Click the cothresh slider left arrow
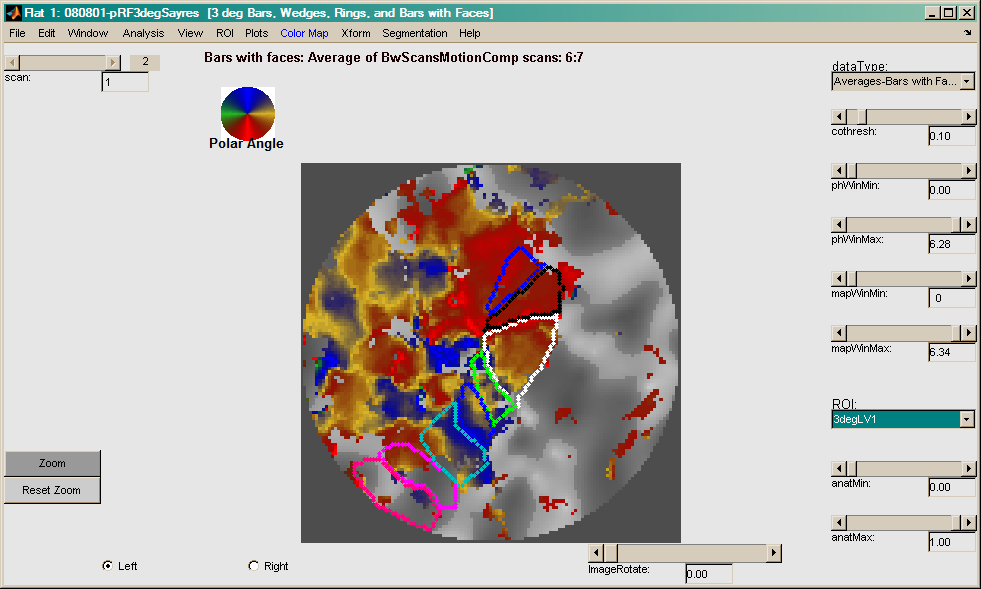This screenshot has width=981, height=589. pos(839,117)
